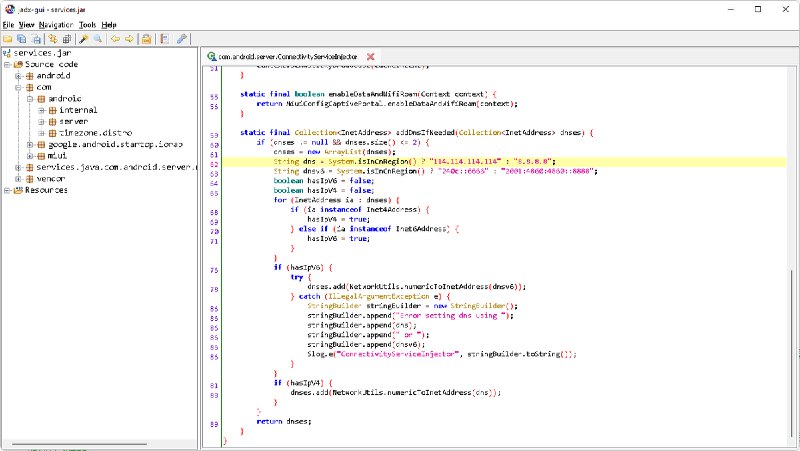Image resolution: width=800 pixels, height=451 pixels.
Task: Open preferences with the wrench icon
Action: tap(181, 39)
